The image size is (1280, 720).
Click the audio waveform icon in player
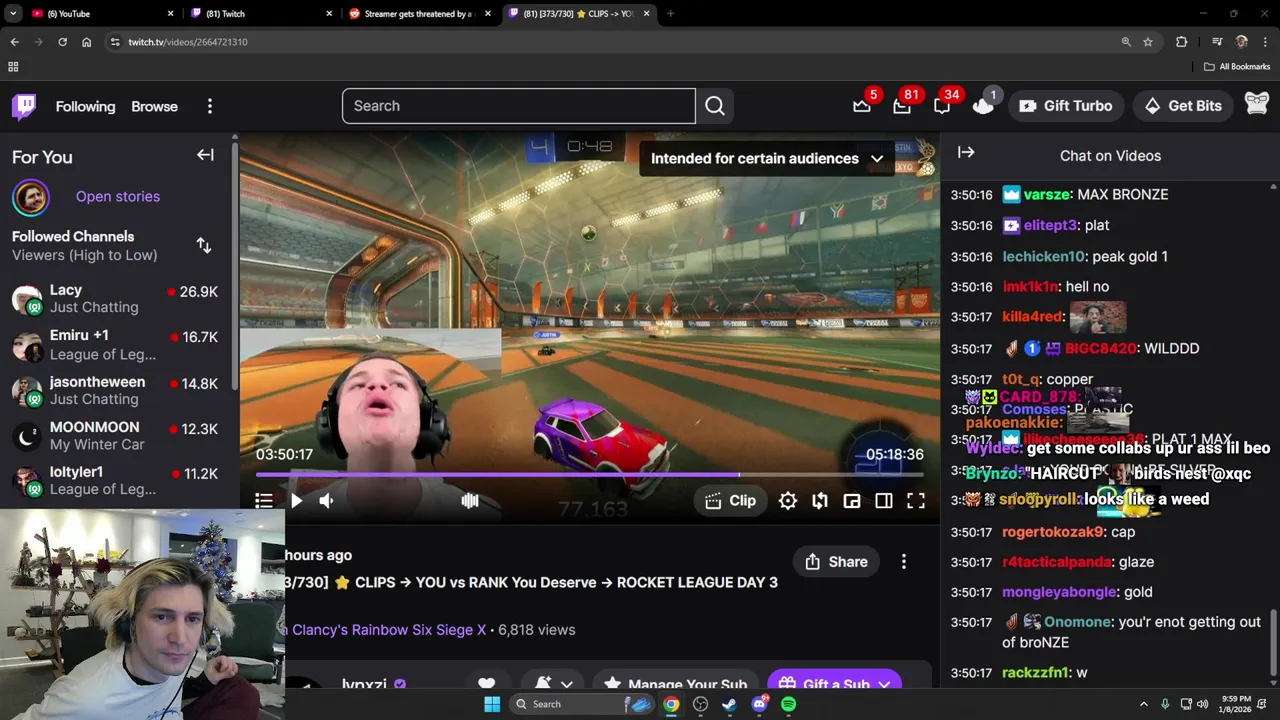click(x=470, y=501)
